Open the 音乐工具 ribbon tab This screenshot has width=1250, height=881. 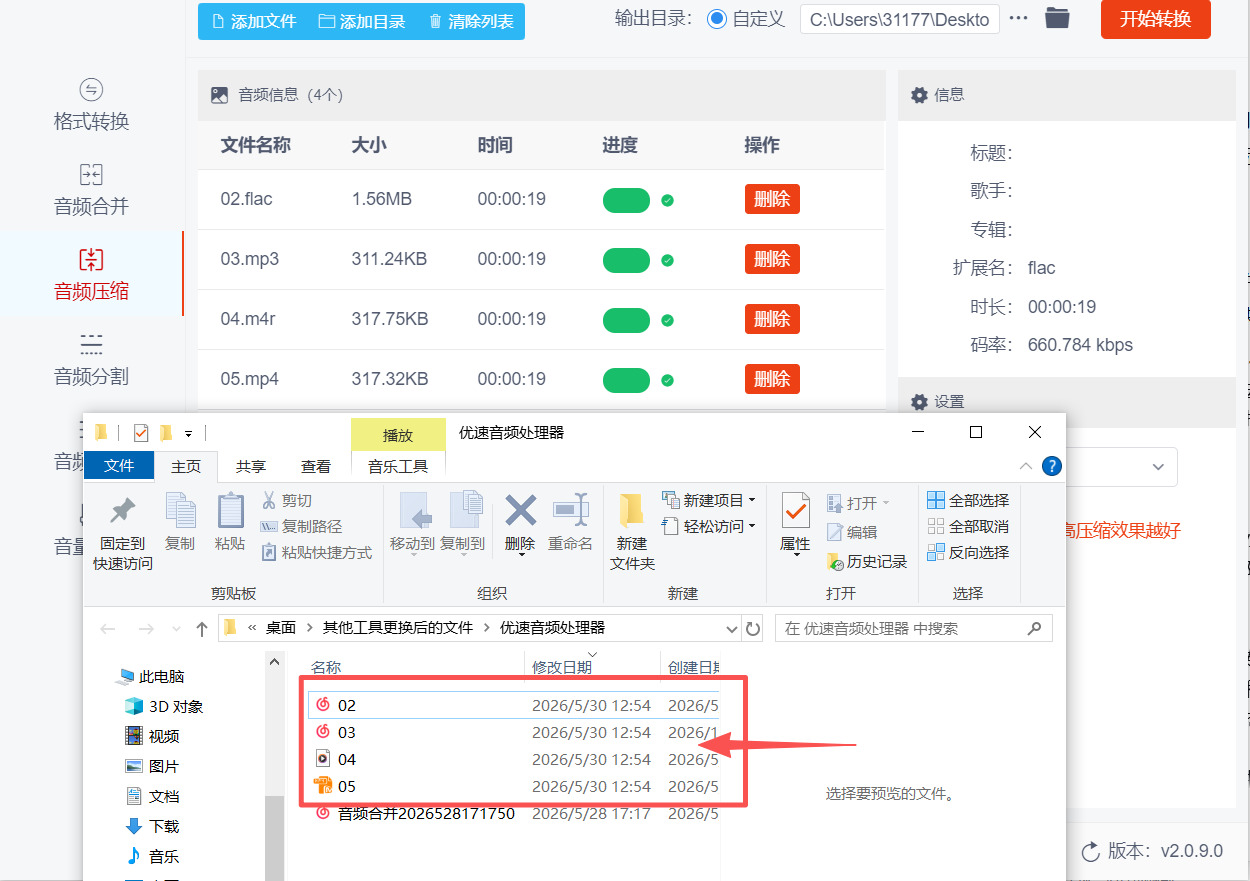click(x=398, y=466)
